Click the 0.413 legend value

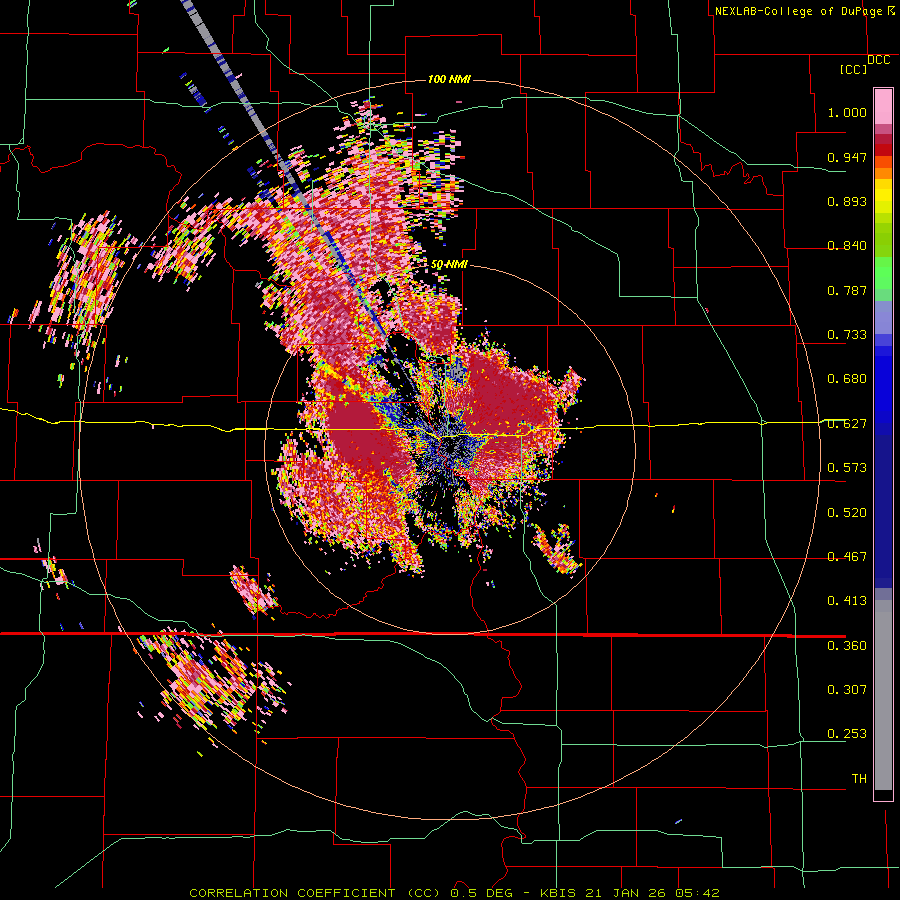coord(847,601)
